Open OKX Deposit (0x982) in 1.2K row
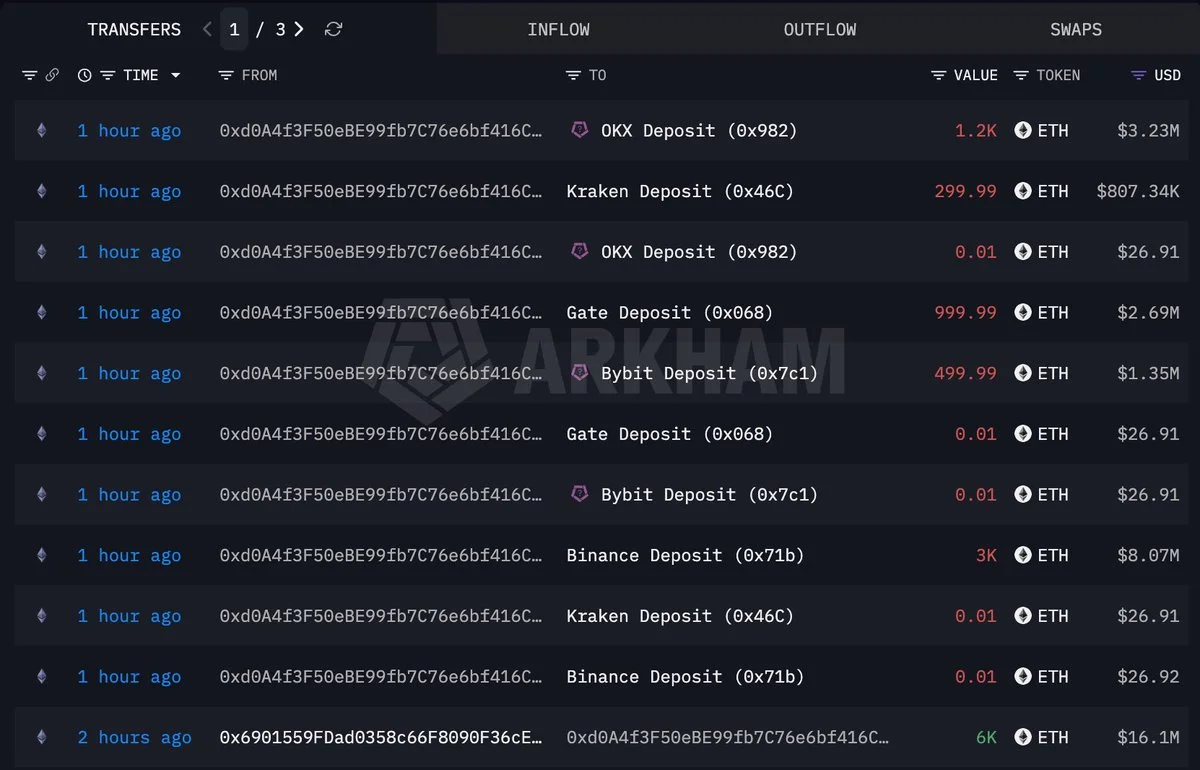Image resolution: width=1200 pixels, height=770 pixels. coord(699,130)
